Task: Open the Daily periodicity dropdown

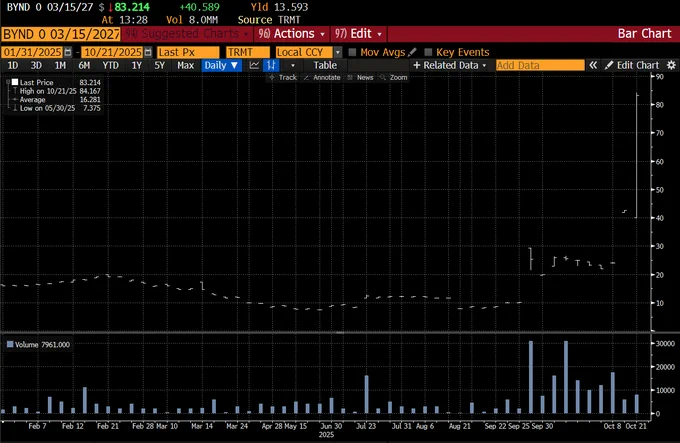Action: (x=221, y=65)
